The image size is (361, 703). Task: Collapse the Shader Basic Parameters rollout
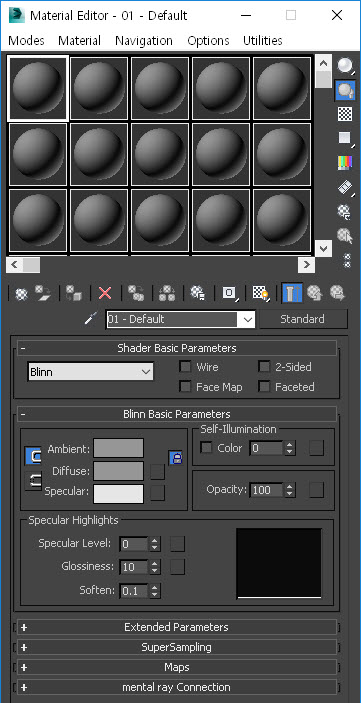[177, 348]
